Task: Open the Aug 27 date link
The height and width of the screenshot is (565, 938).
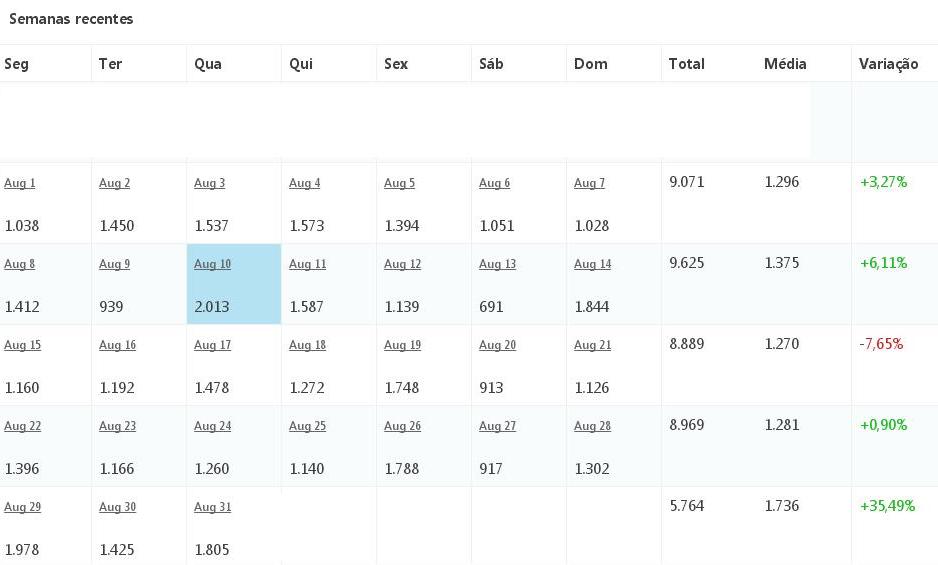Action: tap(497, 426)
